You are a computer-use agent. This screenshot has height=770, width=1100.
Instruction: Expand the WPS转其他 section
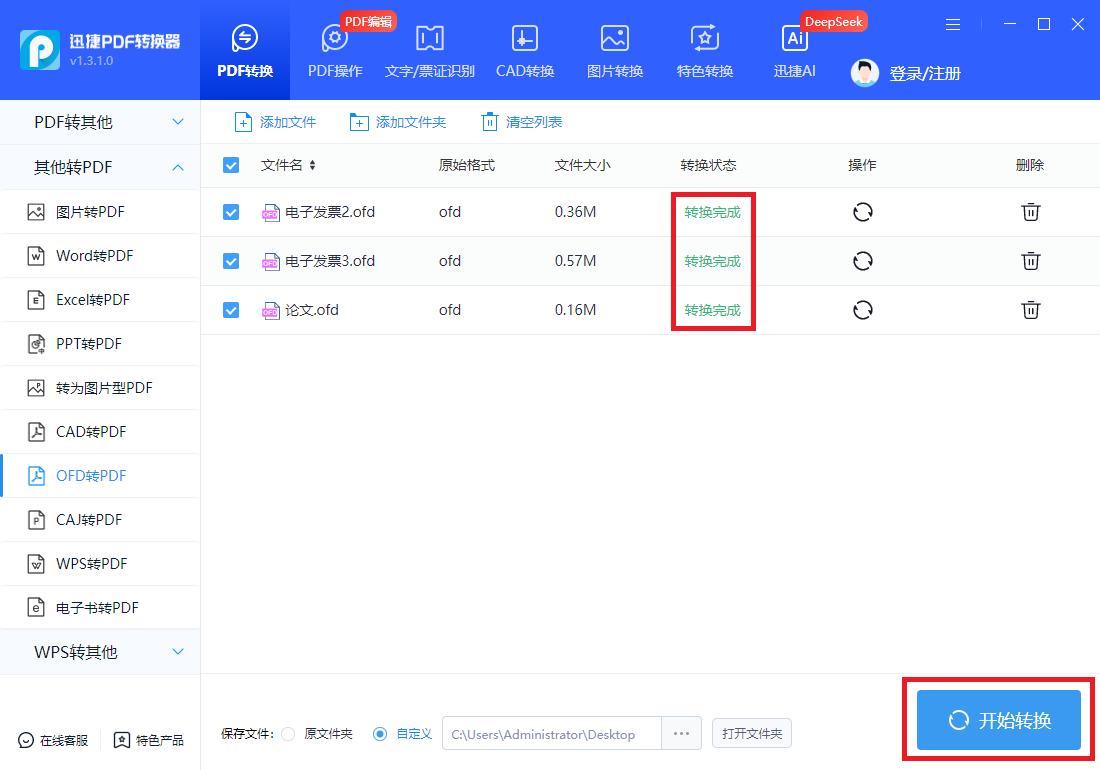point(100,652)
